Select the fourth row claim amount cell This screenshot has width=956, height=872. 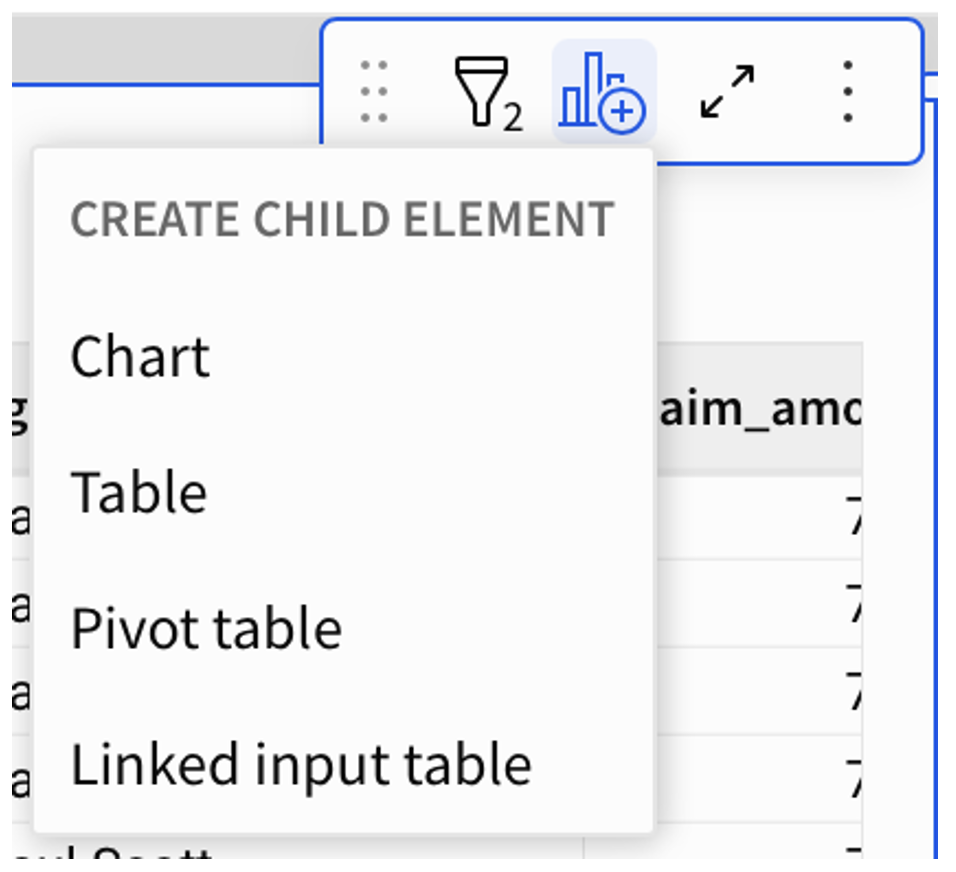coord(758,778)
